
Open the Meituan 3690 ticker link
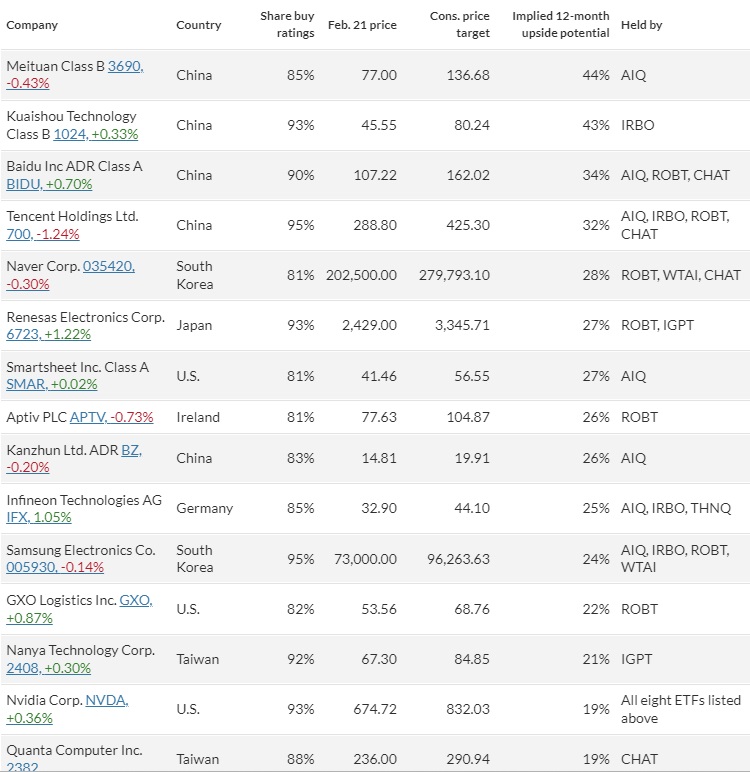pyautogui.click(x=126, y=66)
